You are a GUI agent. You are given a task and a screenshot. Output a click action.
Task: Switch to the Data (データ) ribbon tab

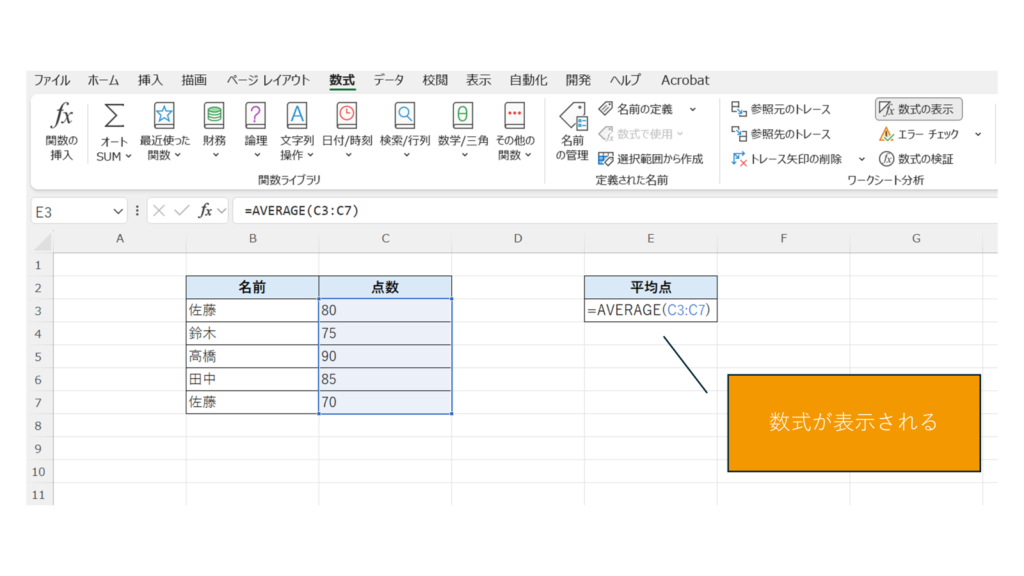click(x=389, y=80)
